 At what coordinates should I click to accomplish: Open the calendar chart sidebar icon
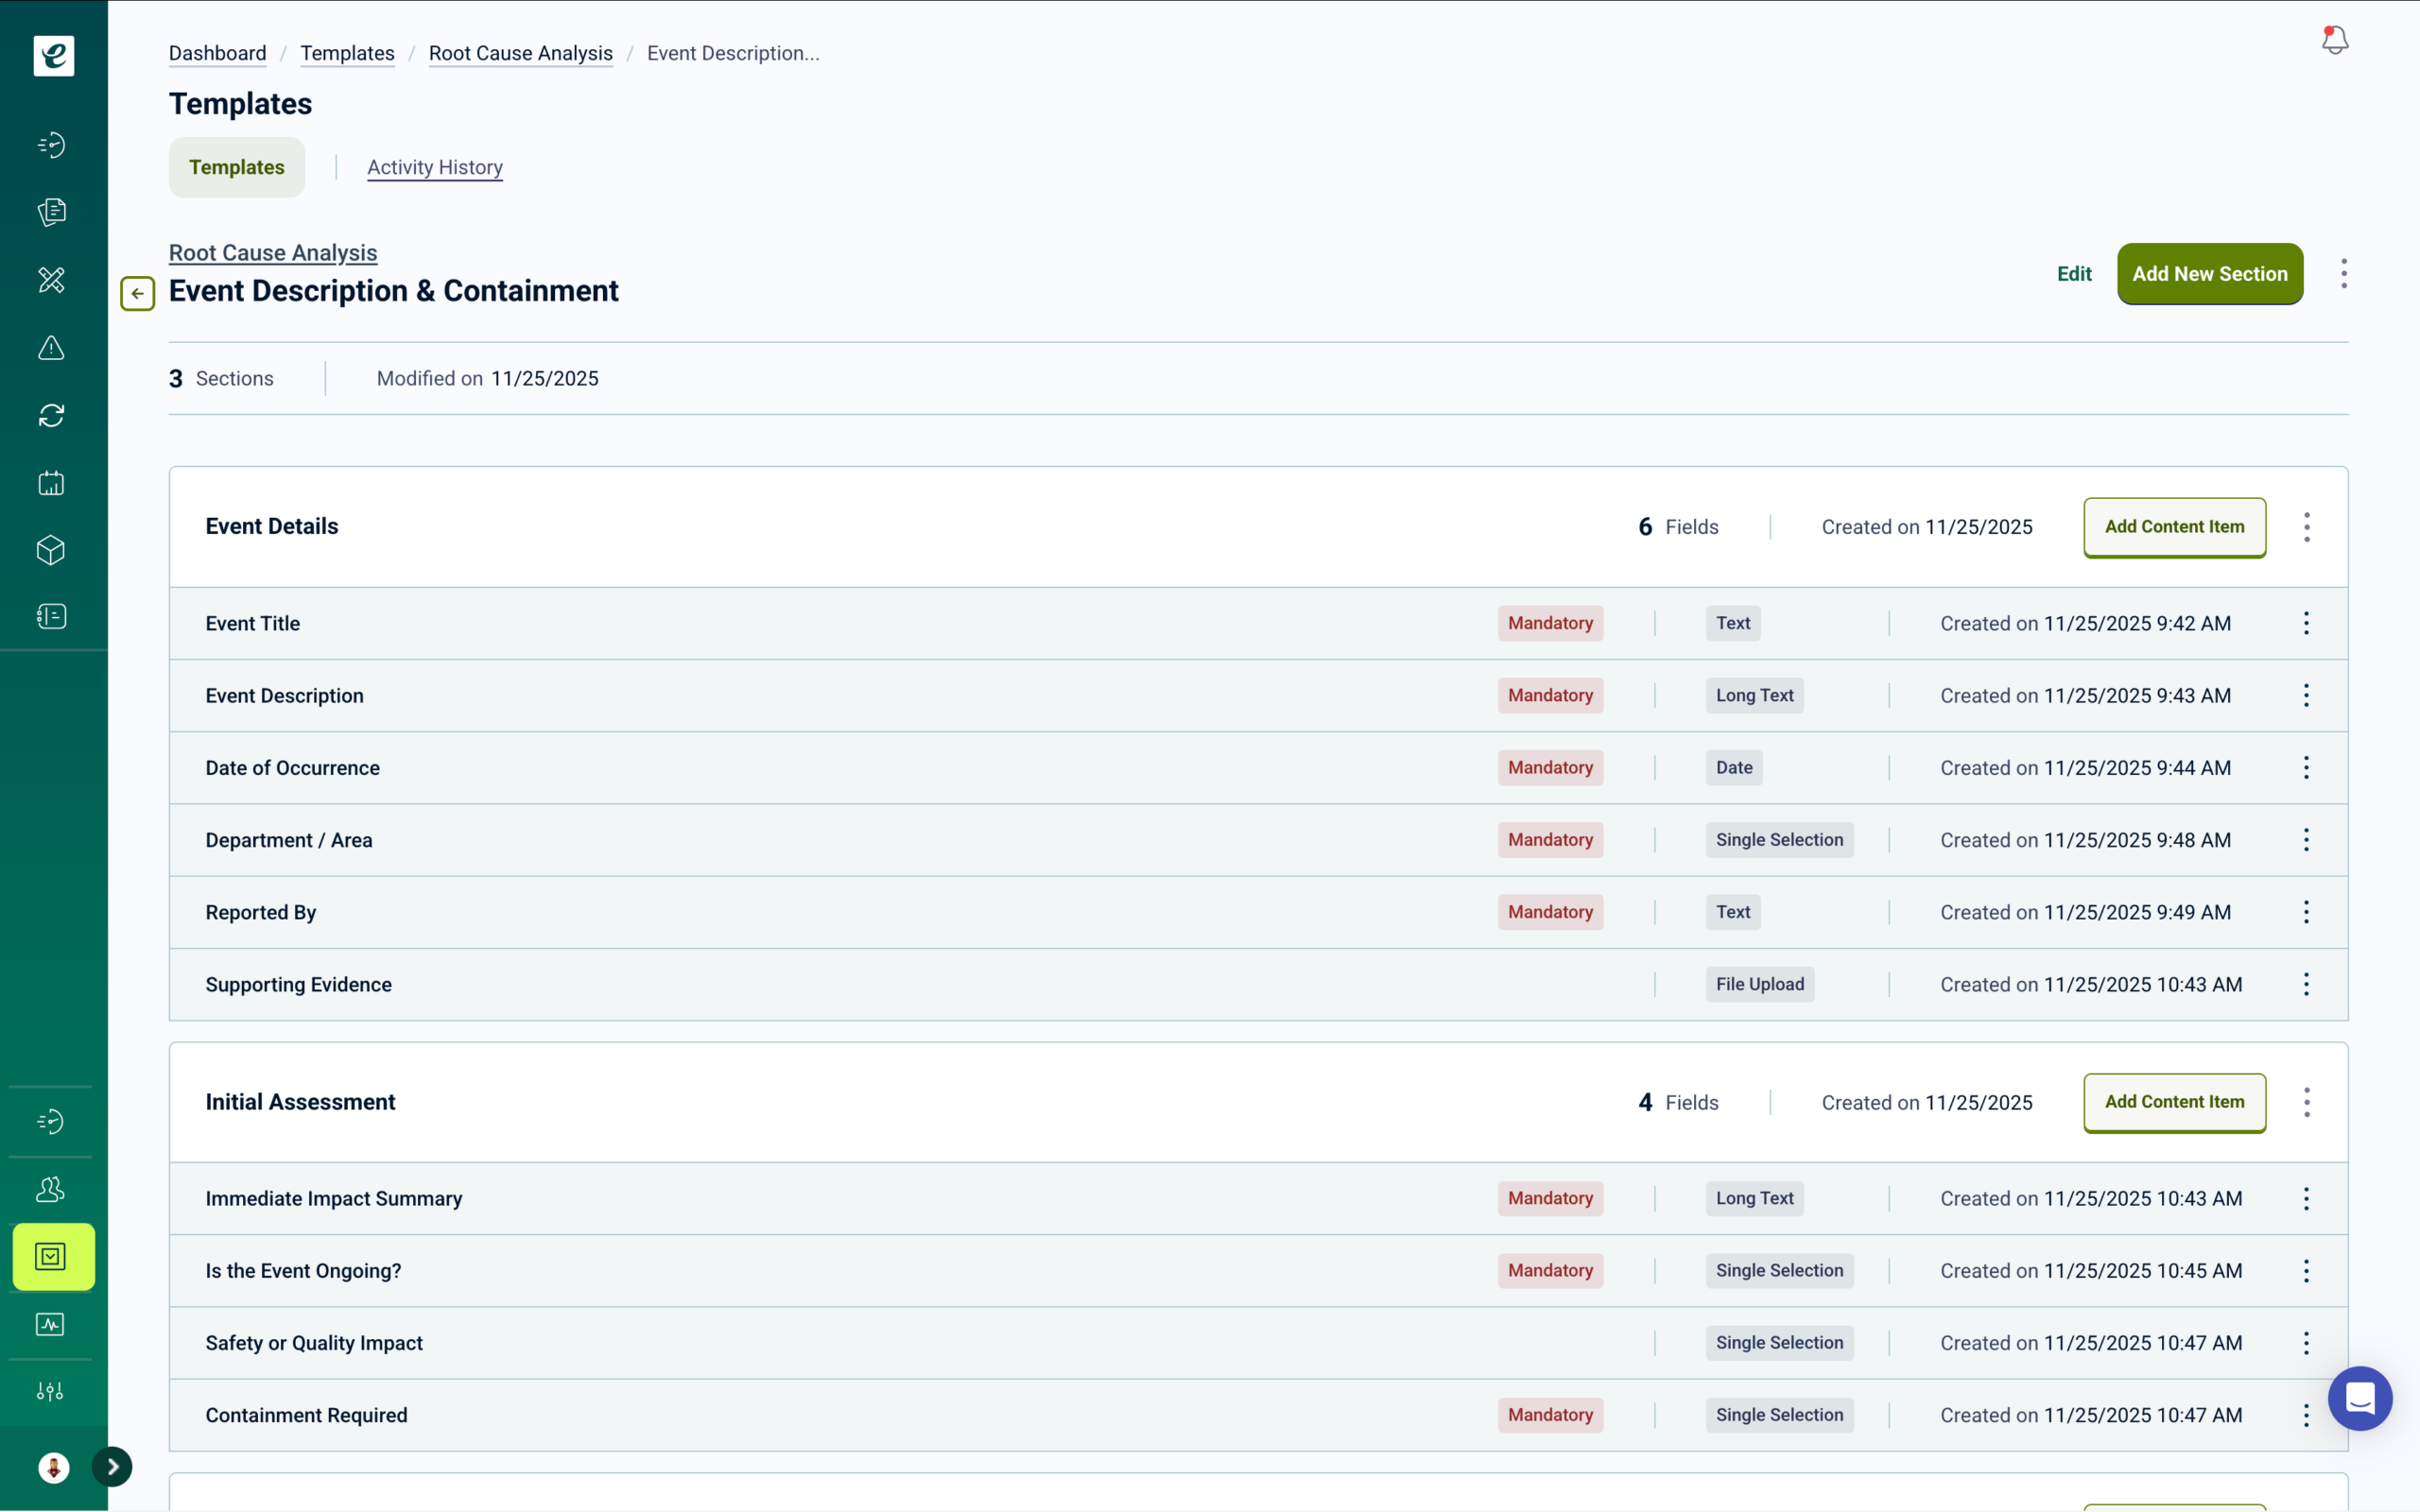click(52, 484)
